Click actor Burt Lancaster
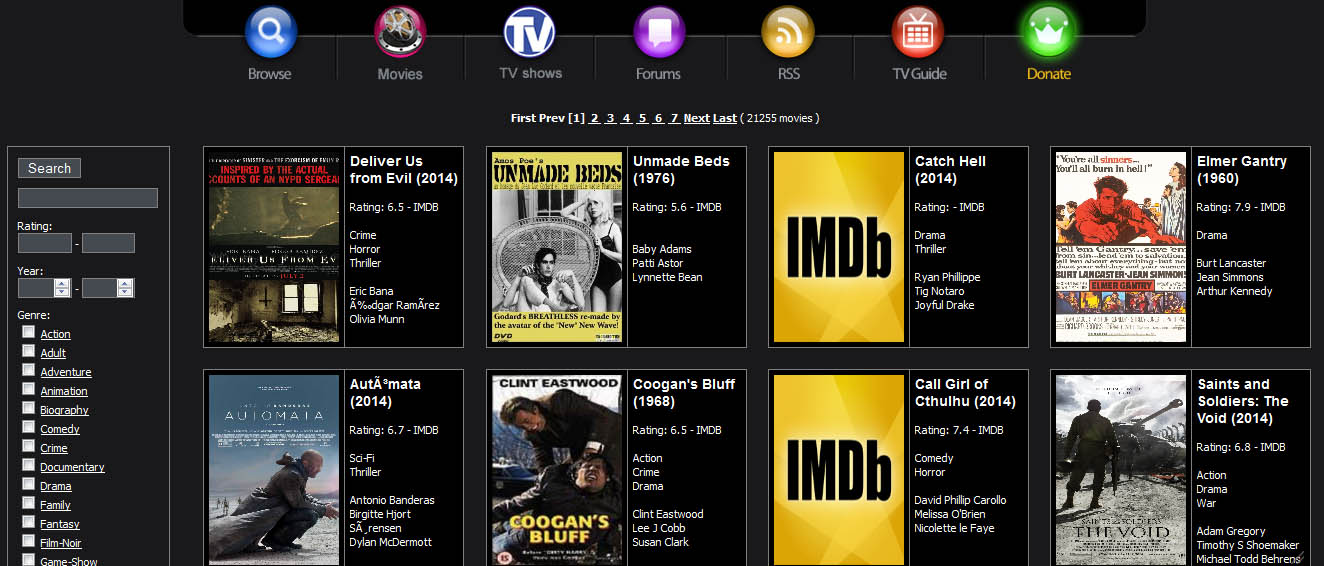 (1231, 263)
